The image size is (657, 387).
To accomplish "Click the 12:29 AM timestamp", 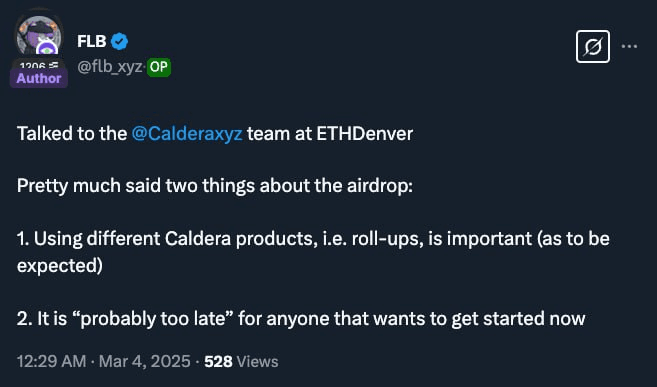I will click(x=52, y=361).
